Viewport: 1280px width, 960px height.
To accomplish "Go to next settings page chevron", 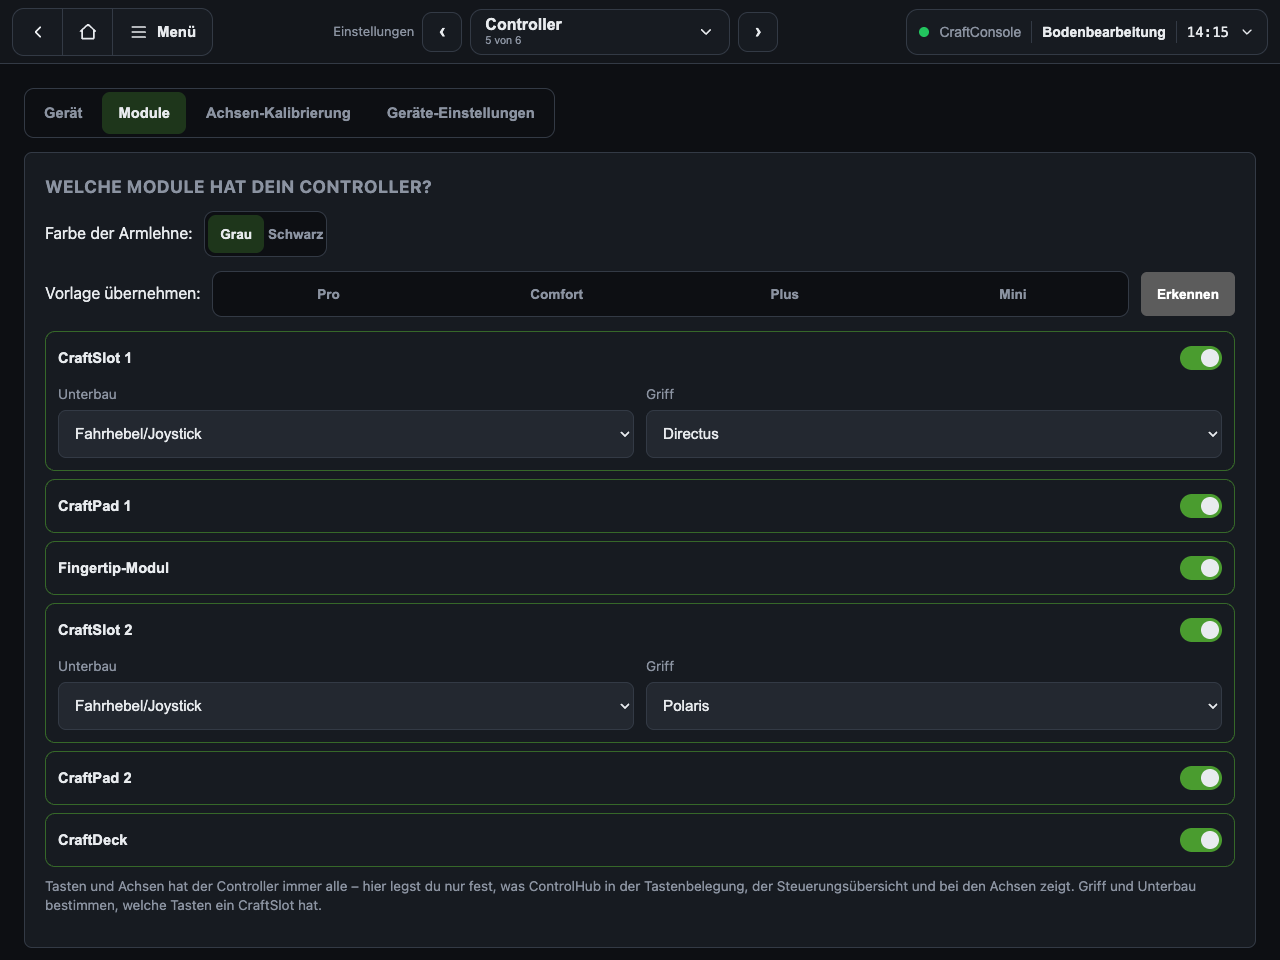I will tap(758, 32).
